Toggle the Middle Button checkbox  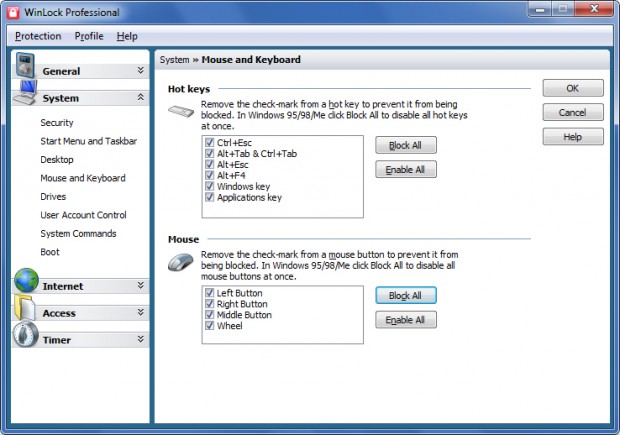click(210, 315)
